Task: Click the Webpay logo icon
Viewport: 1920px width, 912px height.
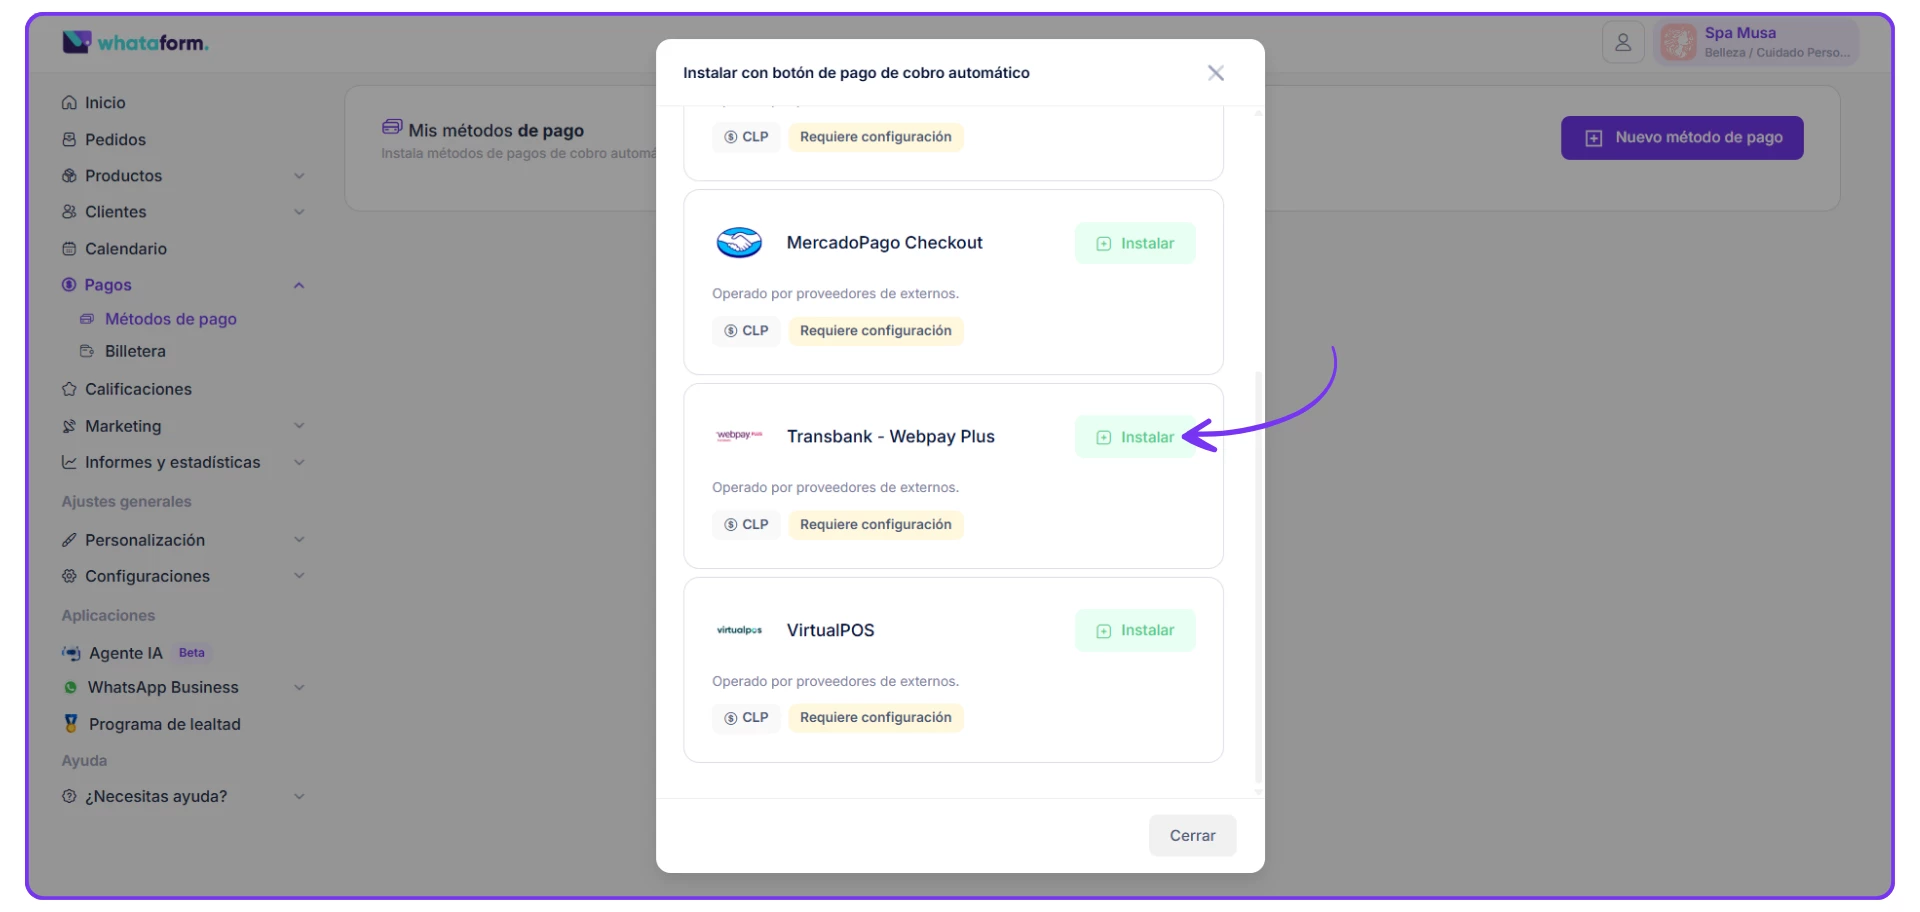Action: point(739,436)
